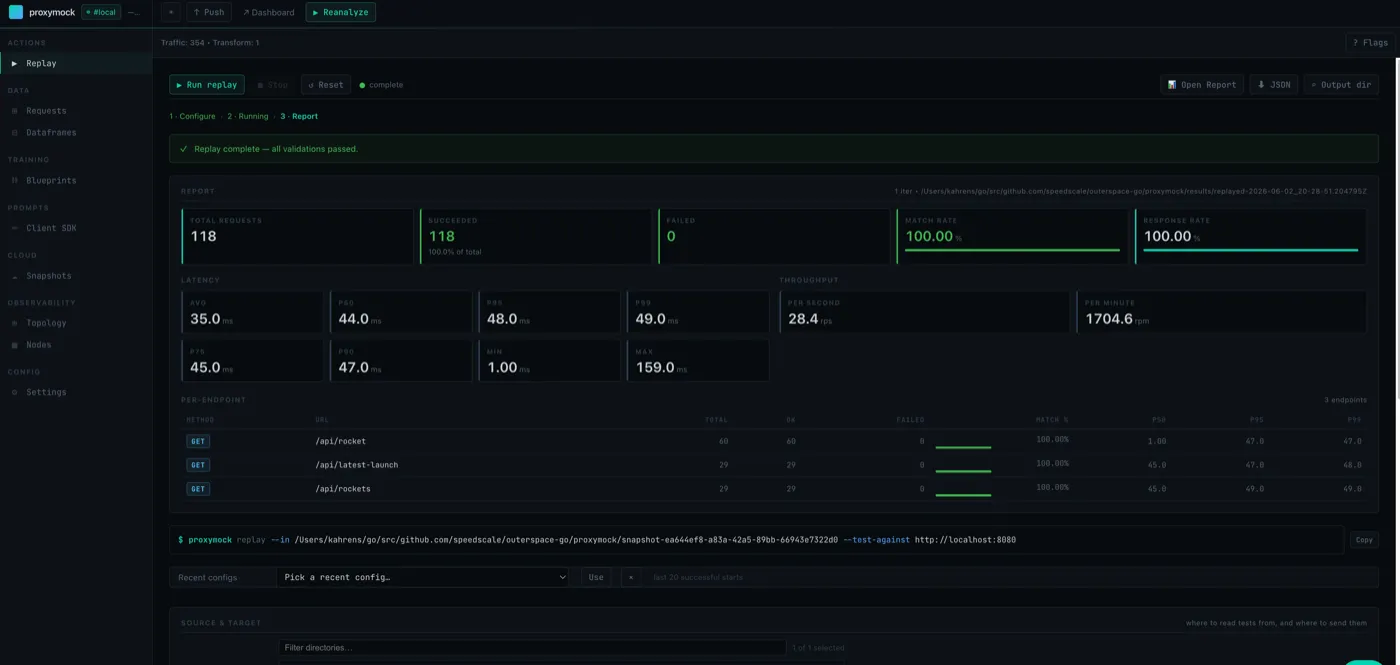Select the /api/rockets endpoint URL

[343, 489]
